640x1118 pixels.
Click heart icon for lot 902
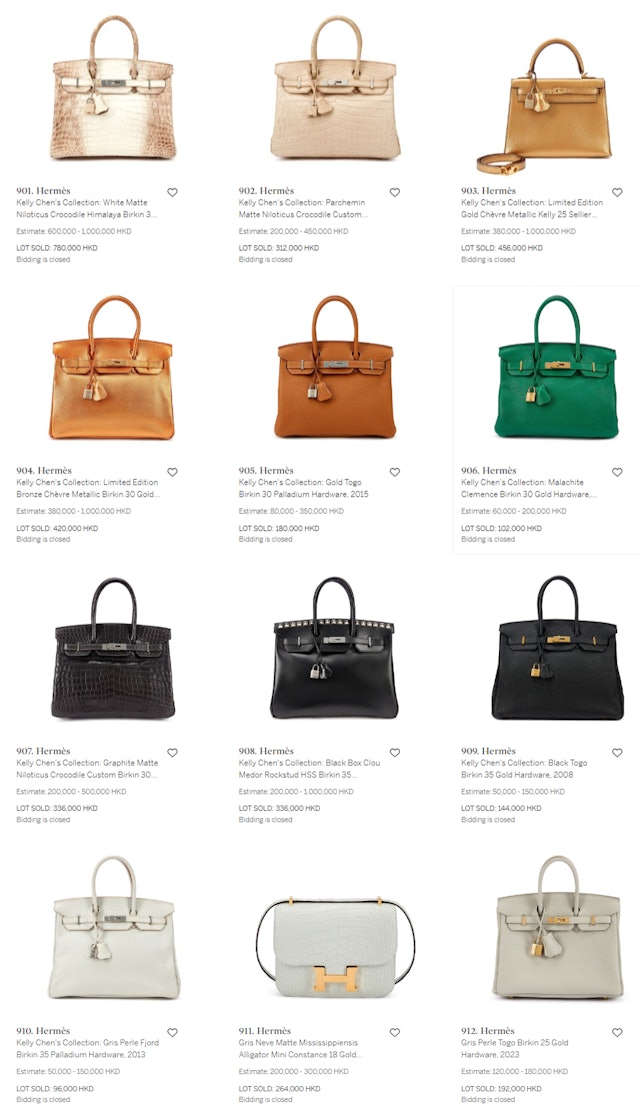[x=395, y=193]
